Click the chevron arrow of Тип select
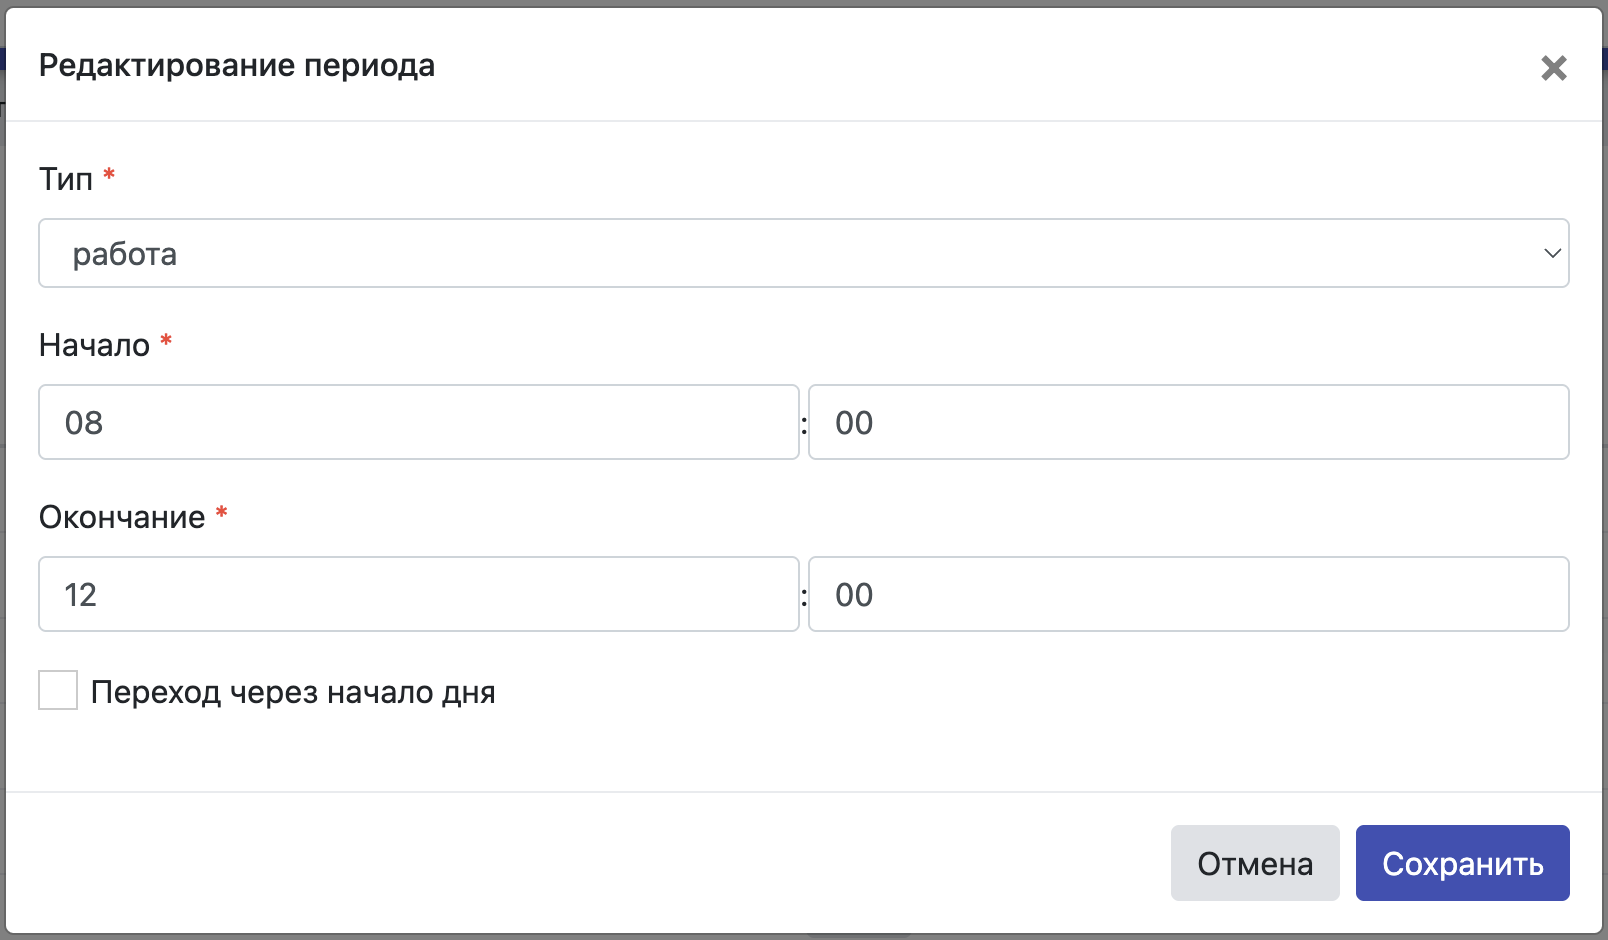1608x940 pixels. [x=1552, y=253]
